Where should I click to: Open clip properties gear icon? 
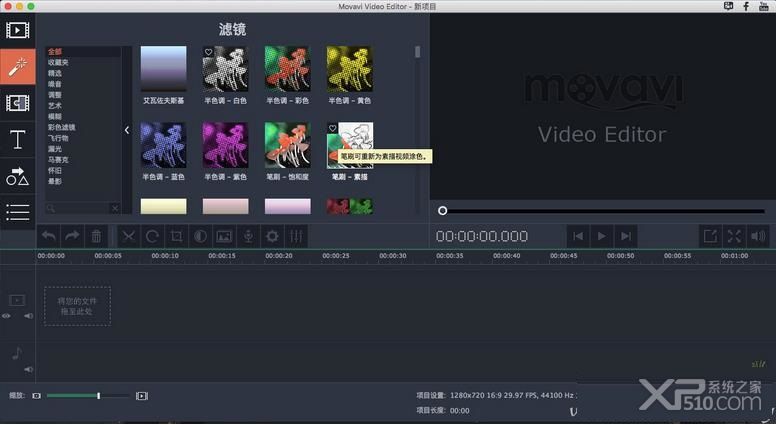[x=272, y=236]
